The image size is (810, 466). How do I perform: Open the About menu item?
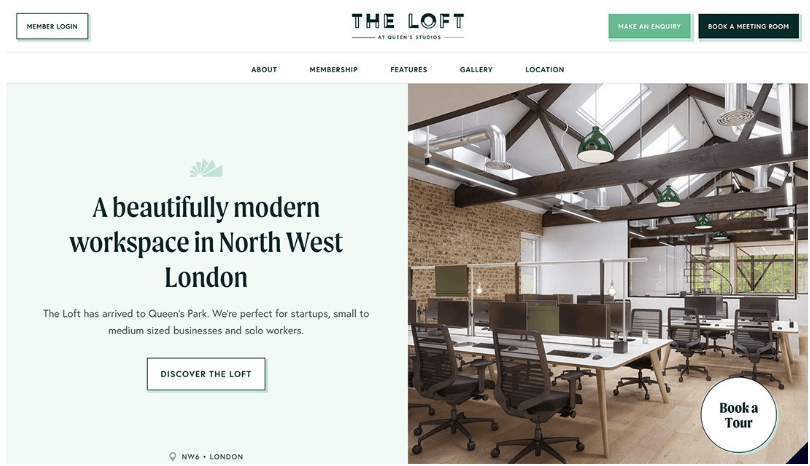[264, 69]
